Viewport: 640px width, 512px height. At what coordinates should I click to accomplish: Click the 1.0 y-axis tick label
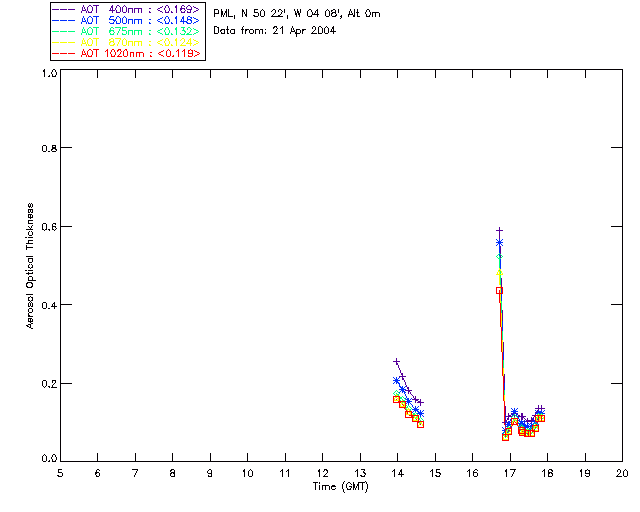pyautogui.click(x=49, y=73)
